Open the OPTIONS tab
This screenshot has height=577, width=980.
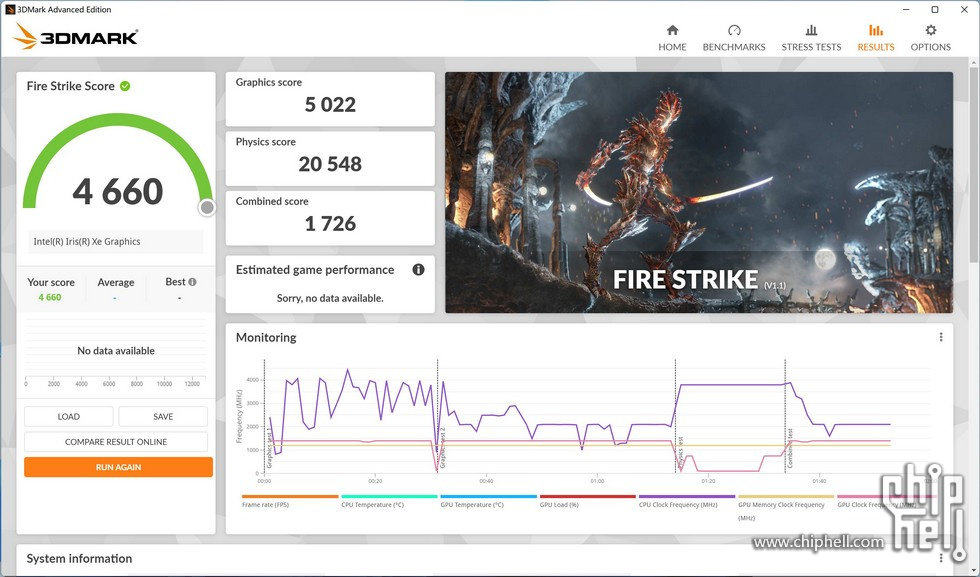click(x=930, y=38)
